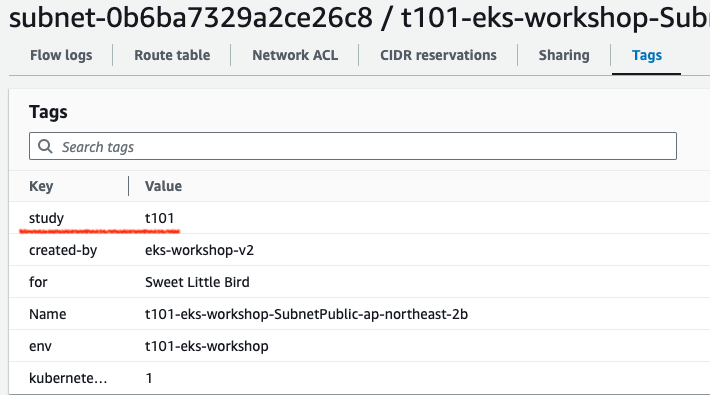Select the 'env' tag key
The height and width of the screenshot is (395, 710).
click(x=40, y=347)
